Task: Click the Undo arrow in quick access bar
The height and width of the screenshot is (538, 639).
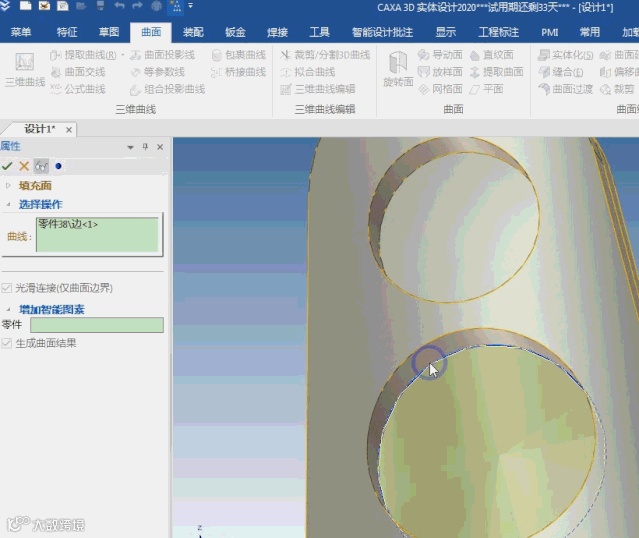Action: pos(119,6)
